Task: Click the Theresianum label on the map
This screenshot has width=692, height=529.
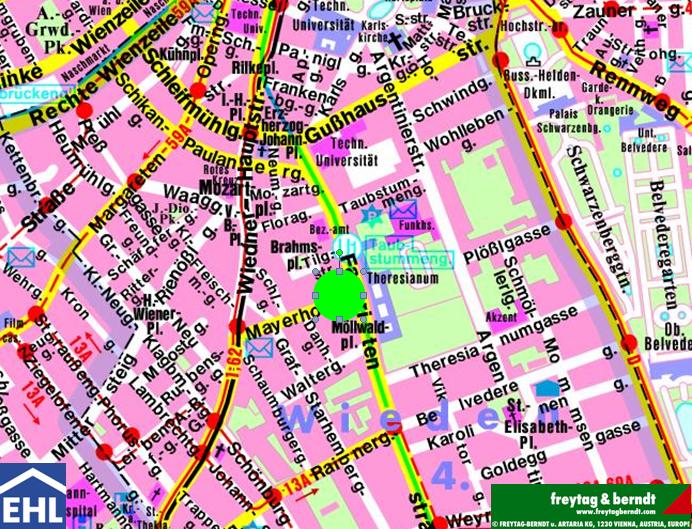Action: click(x=404, y=282)
